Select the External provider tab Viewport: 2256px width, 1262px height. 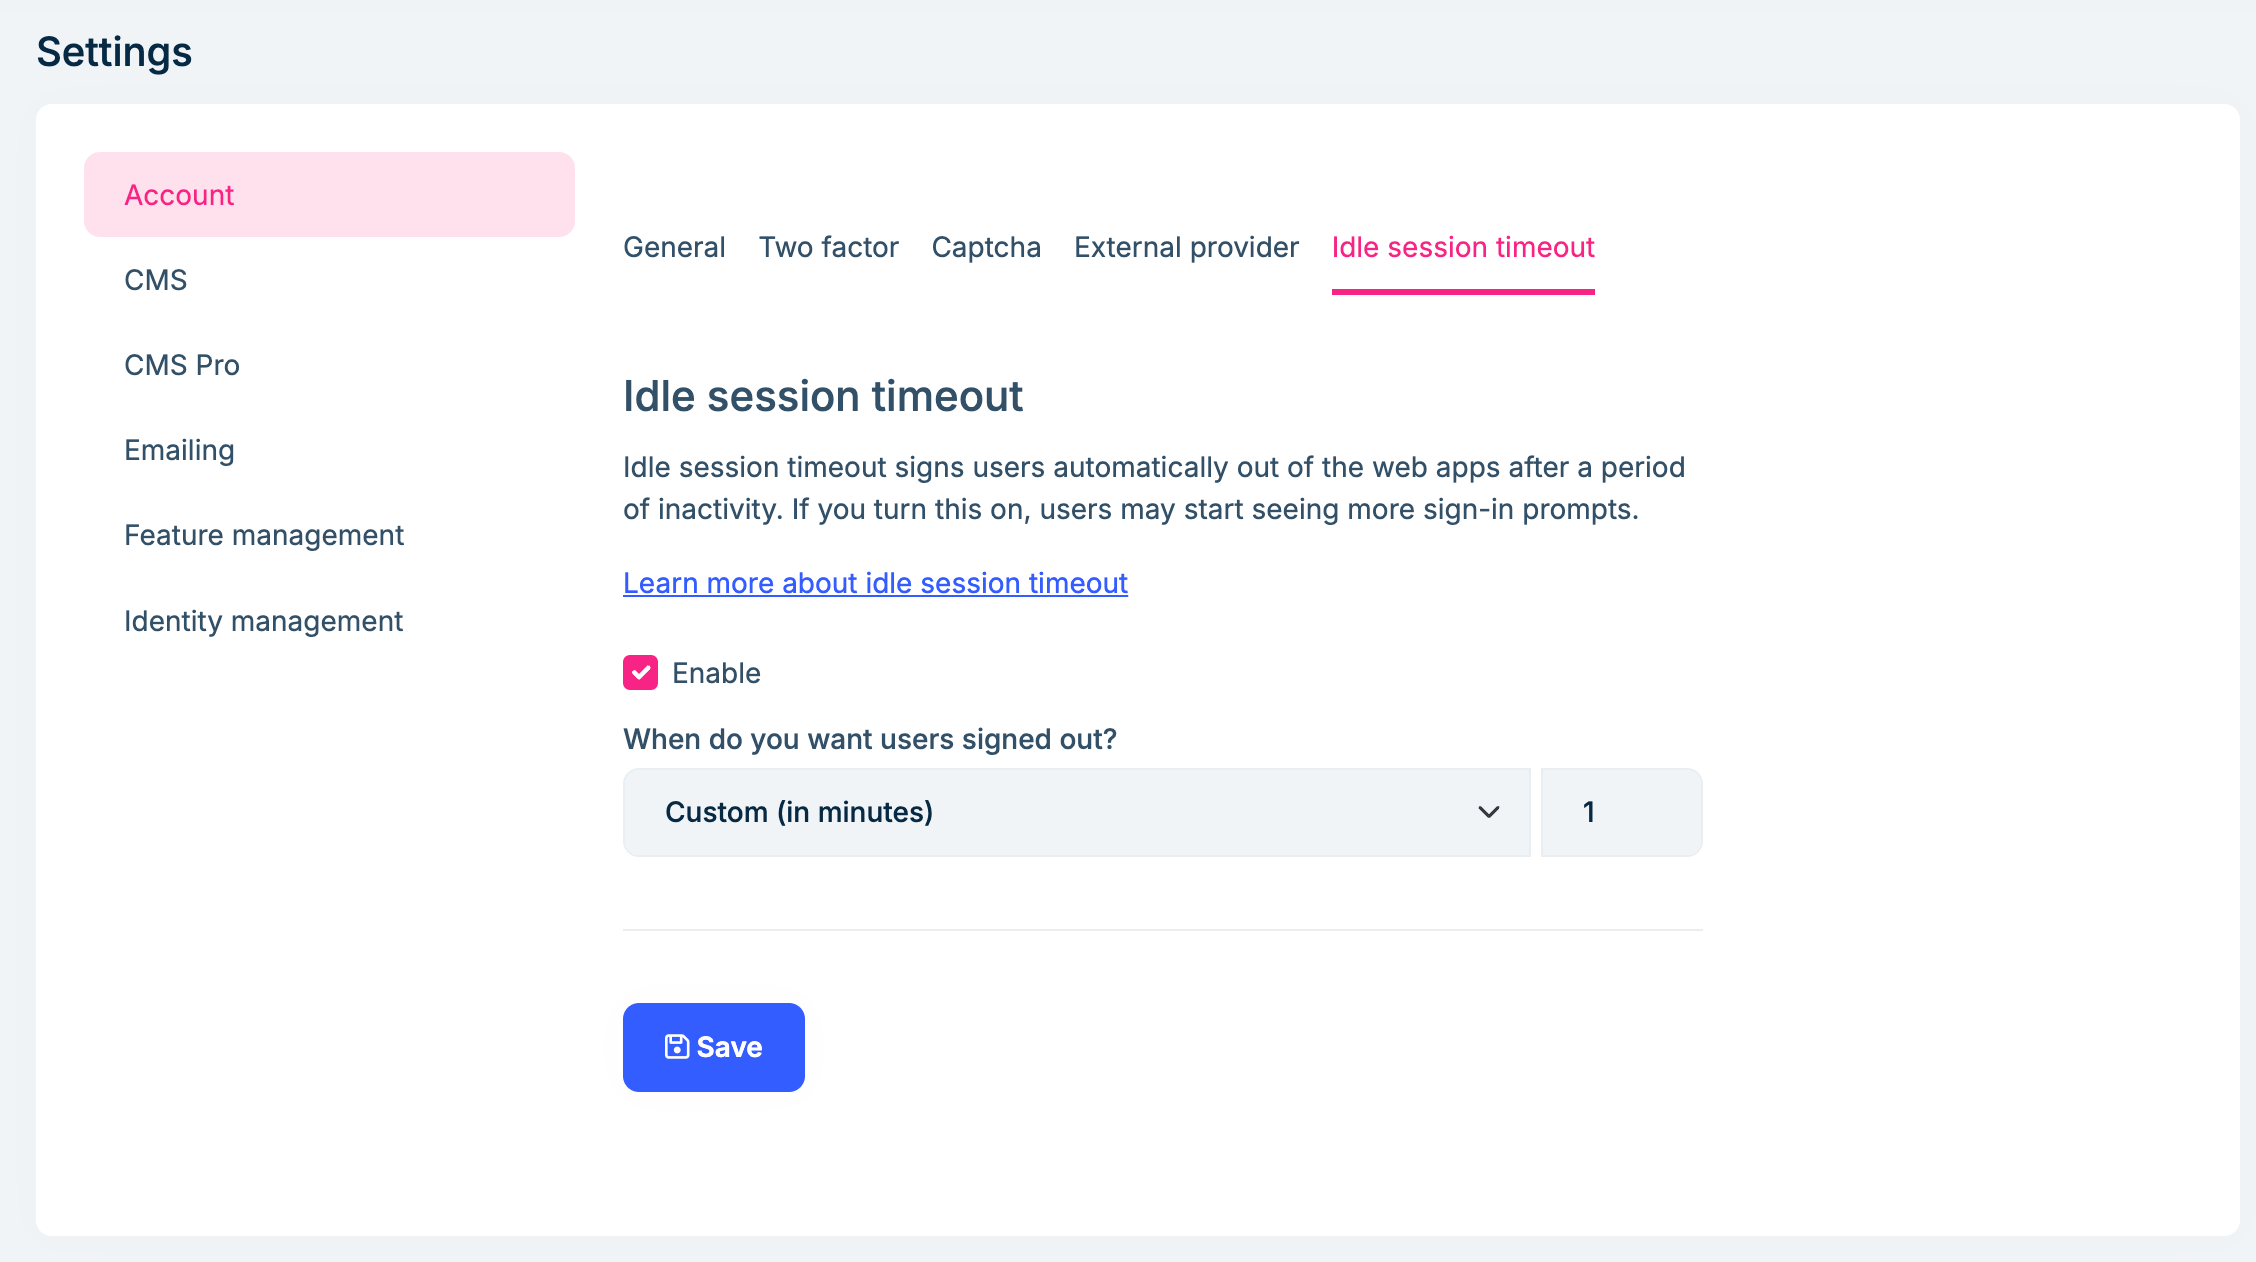(1186, 247)
